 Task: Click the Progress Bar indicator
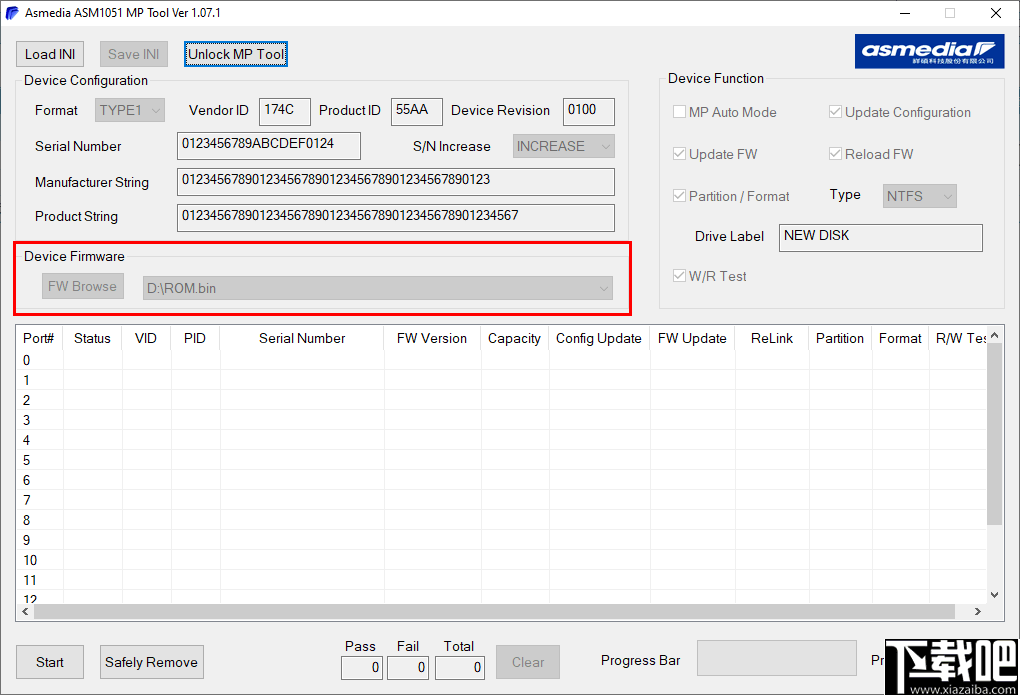(776, 658)
